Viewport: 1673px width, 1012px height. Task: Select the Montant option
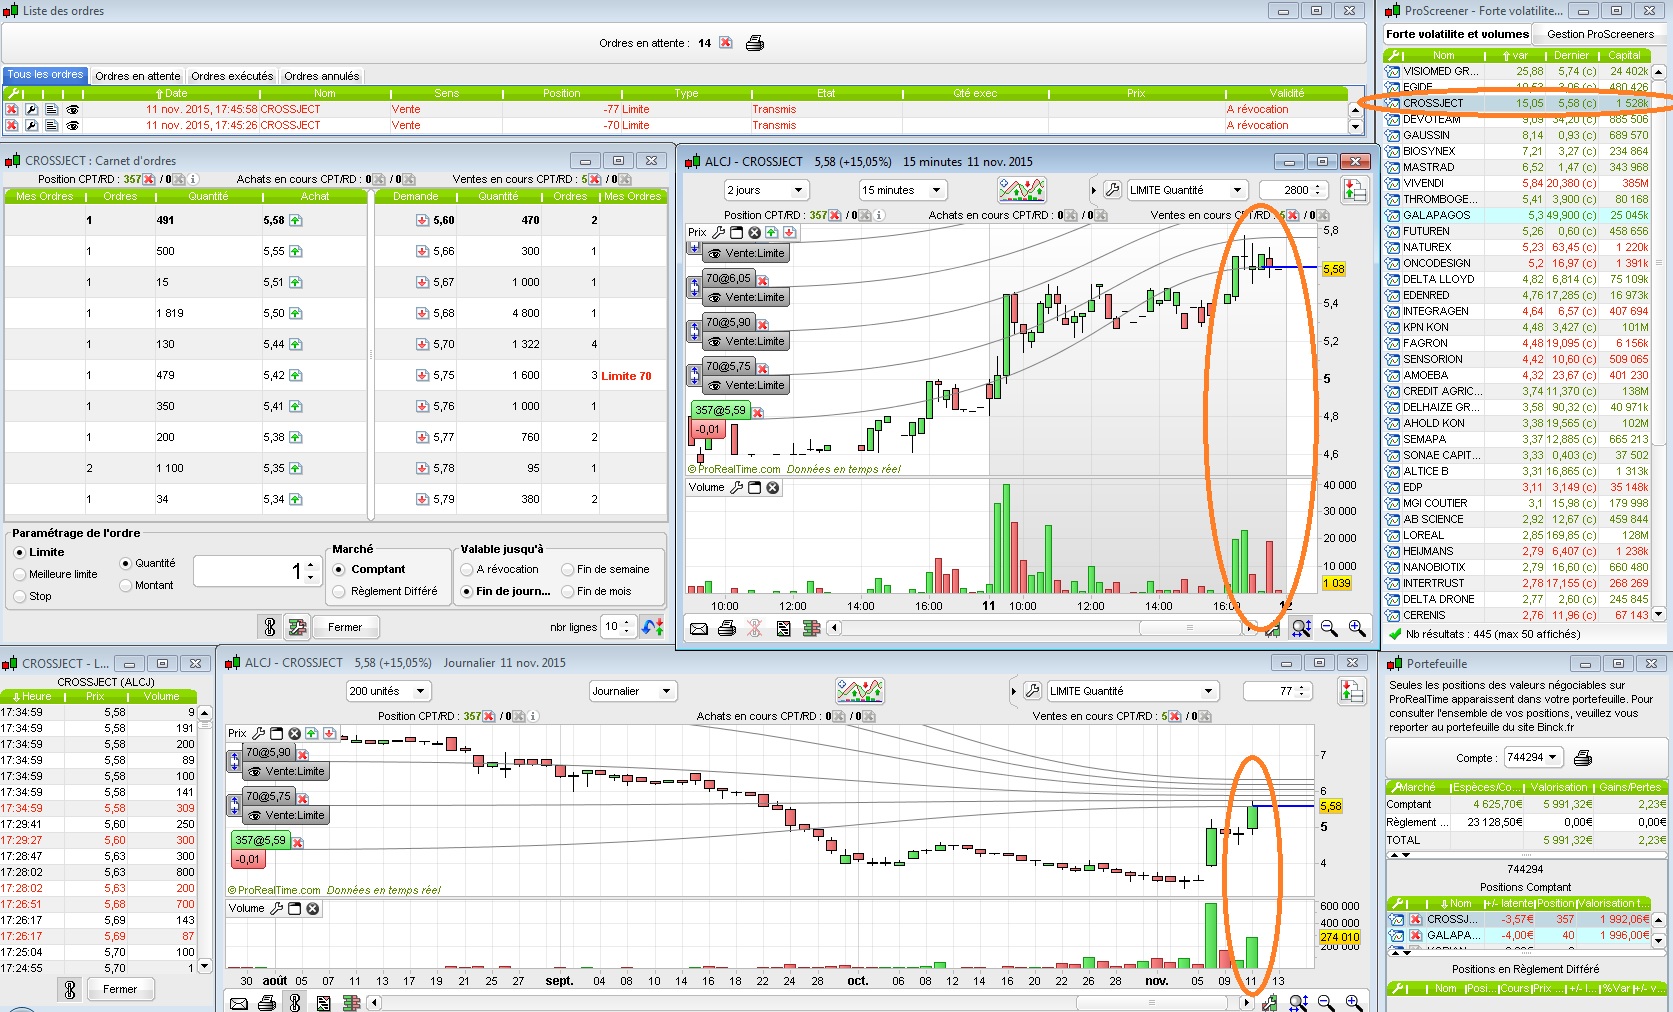click(126, 585)
